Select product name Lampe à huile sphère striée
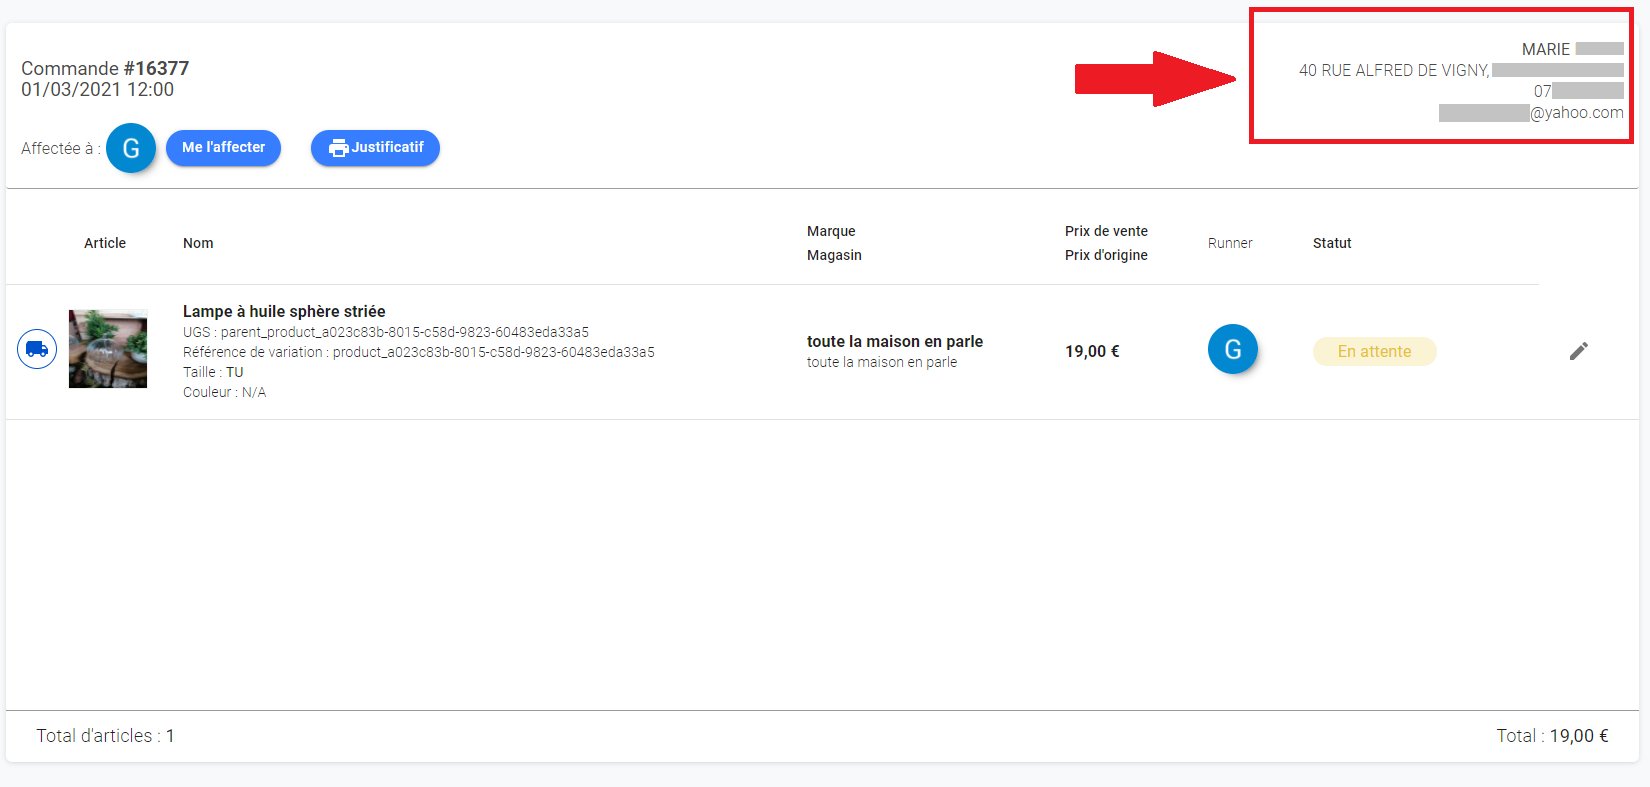1650x787 pixels. [x=284, y=311]
